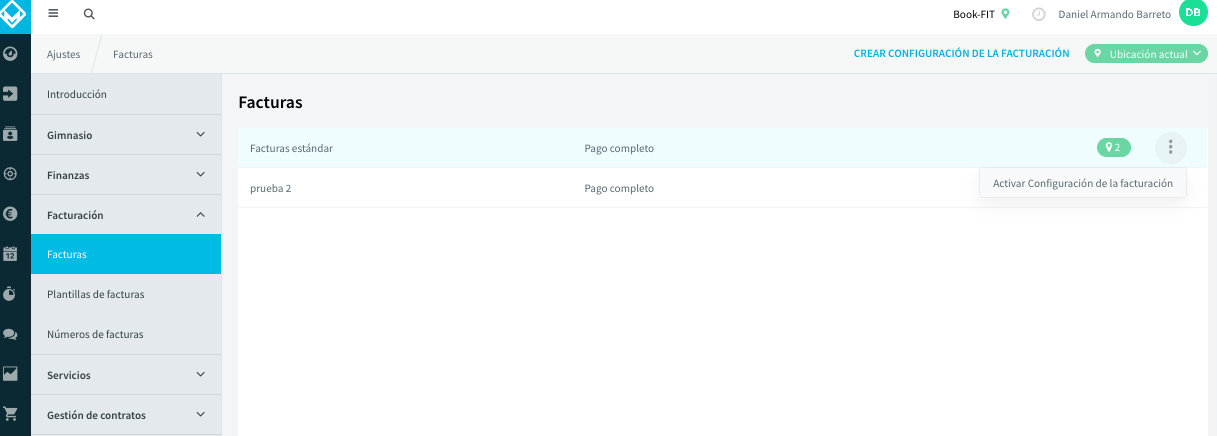This screenshot has width=1217, height=436.
Task: Open the euro finance icon in sidebar
Action: pos(11,213)
